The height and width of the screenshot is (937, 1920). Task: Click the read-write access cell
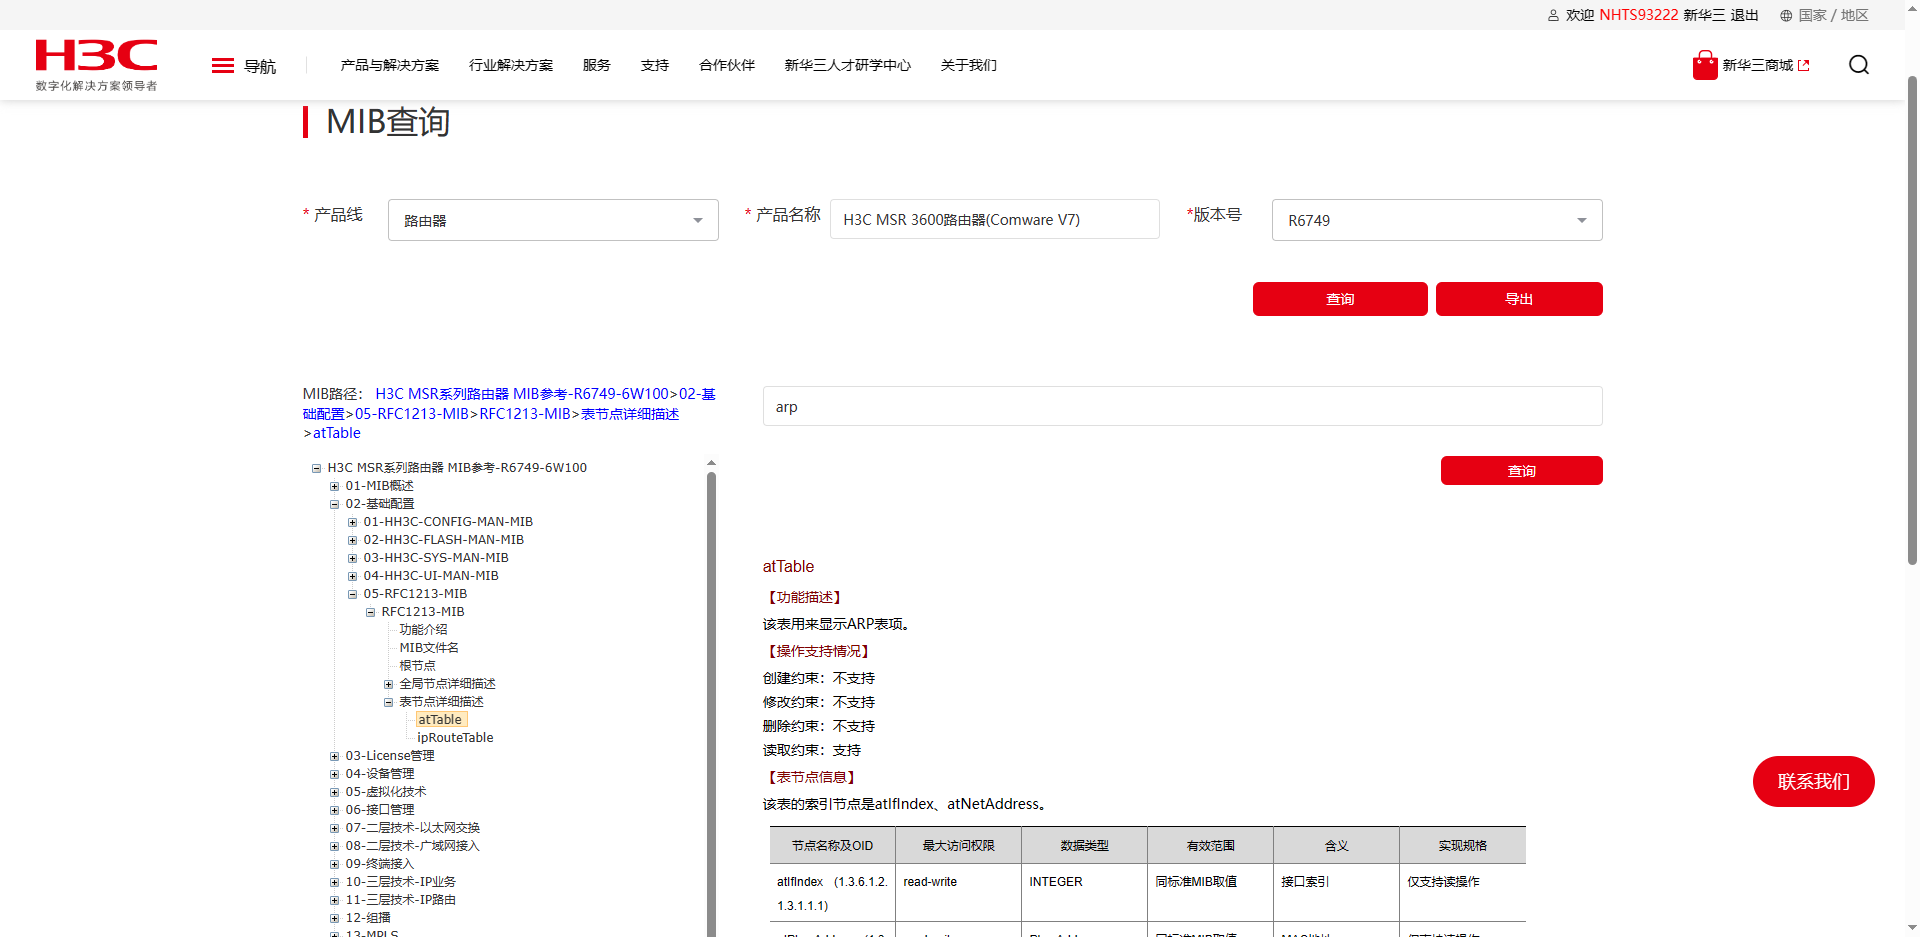(958, 893)
